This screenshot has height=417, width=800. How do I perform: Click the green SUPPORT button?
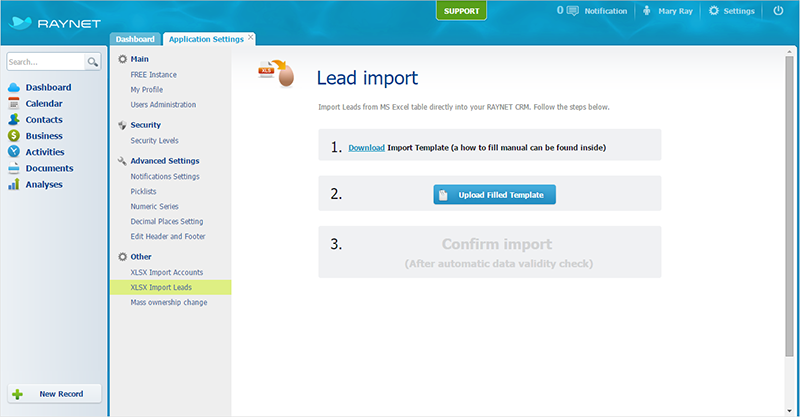pos(461,11)
